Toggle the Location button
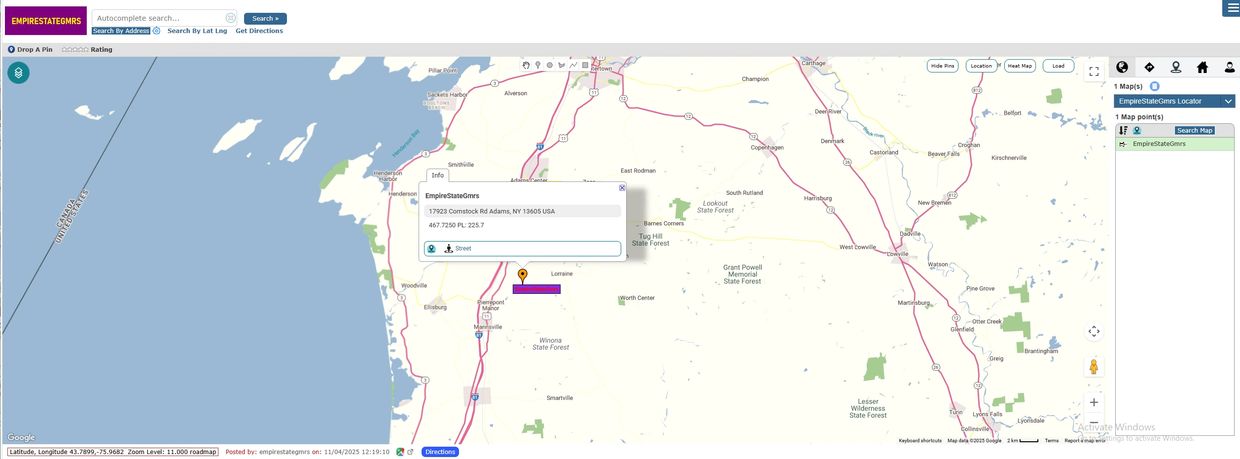This screenshot has width=1240, height=459. [981, 66]
